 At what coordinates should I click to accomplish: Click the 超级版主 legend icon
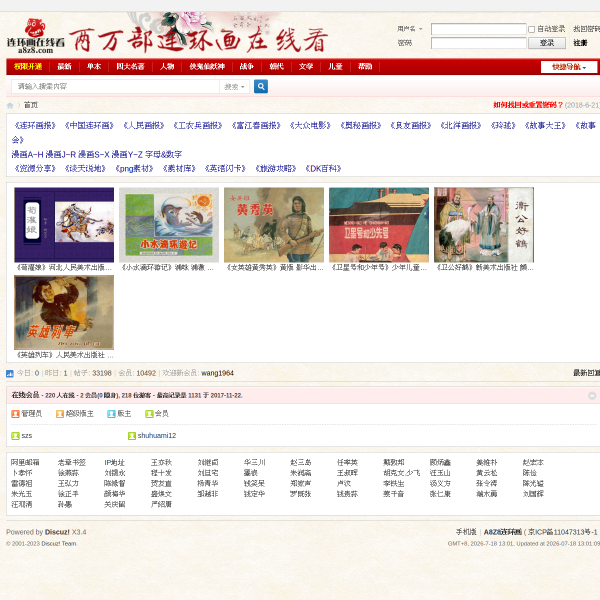tap(60, 414)
